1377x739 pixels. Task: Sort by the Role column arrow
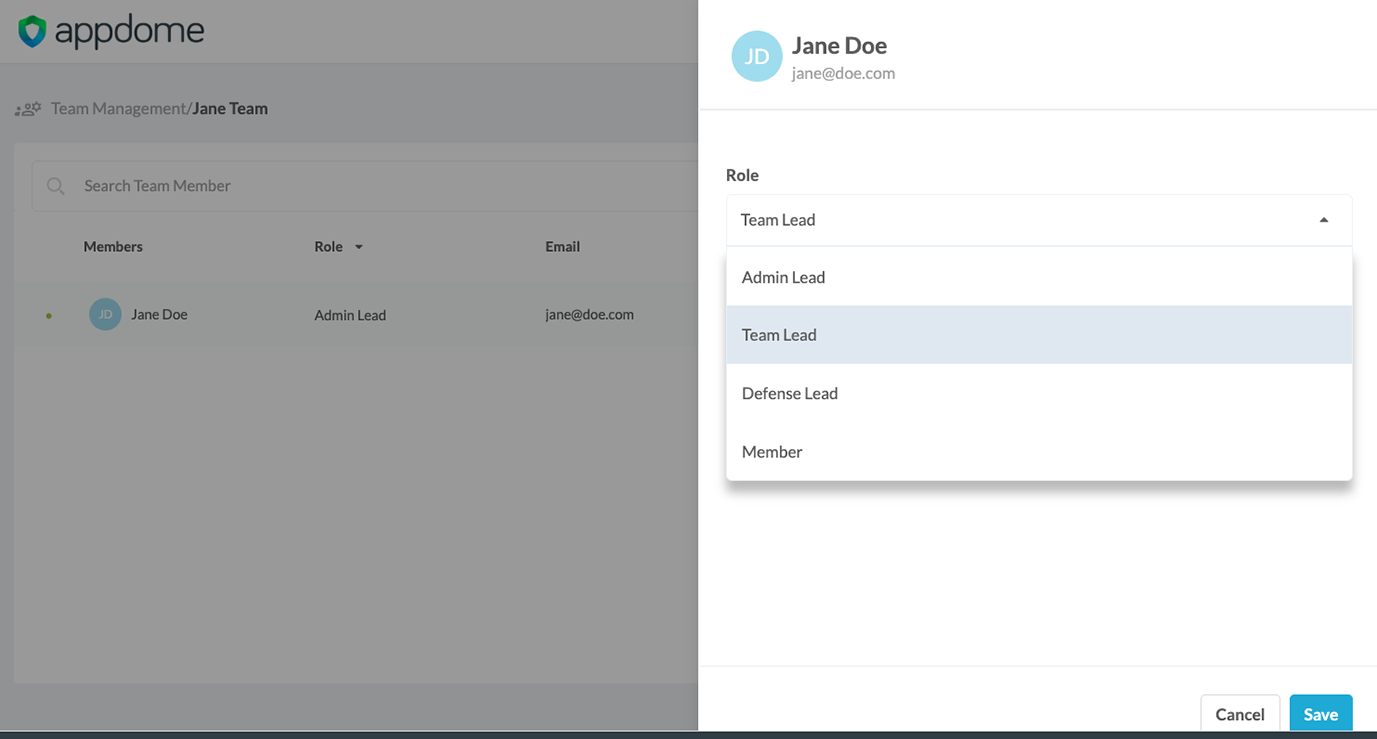pos(359,247)
